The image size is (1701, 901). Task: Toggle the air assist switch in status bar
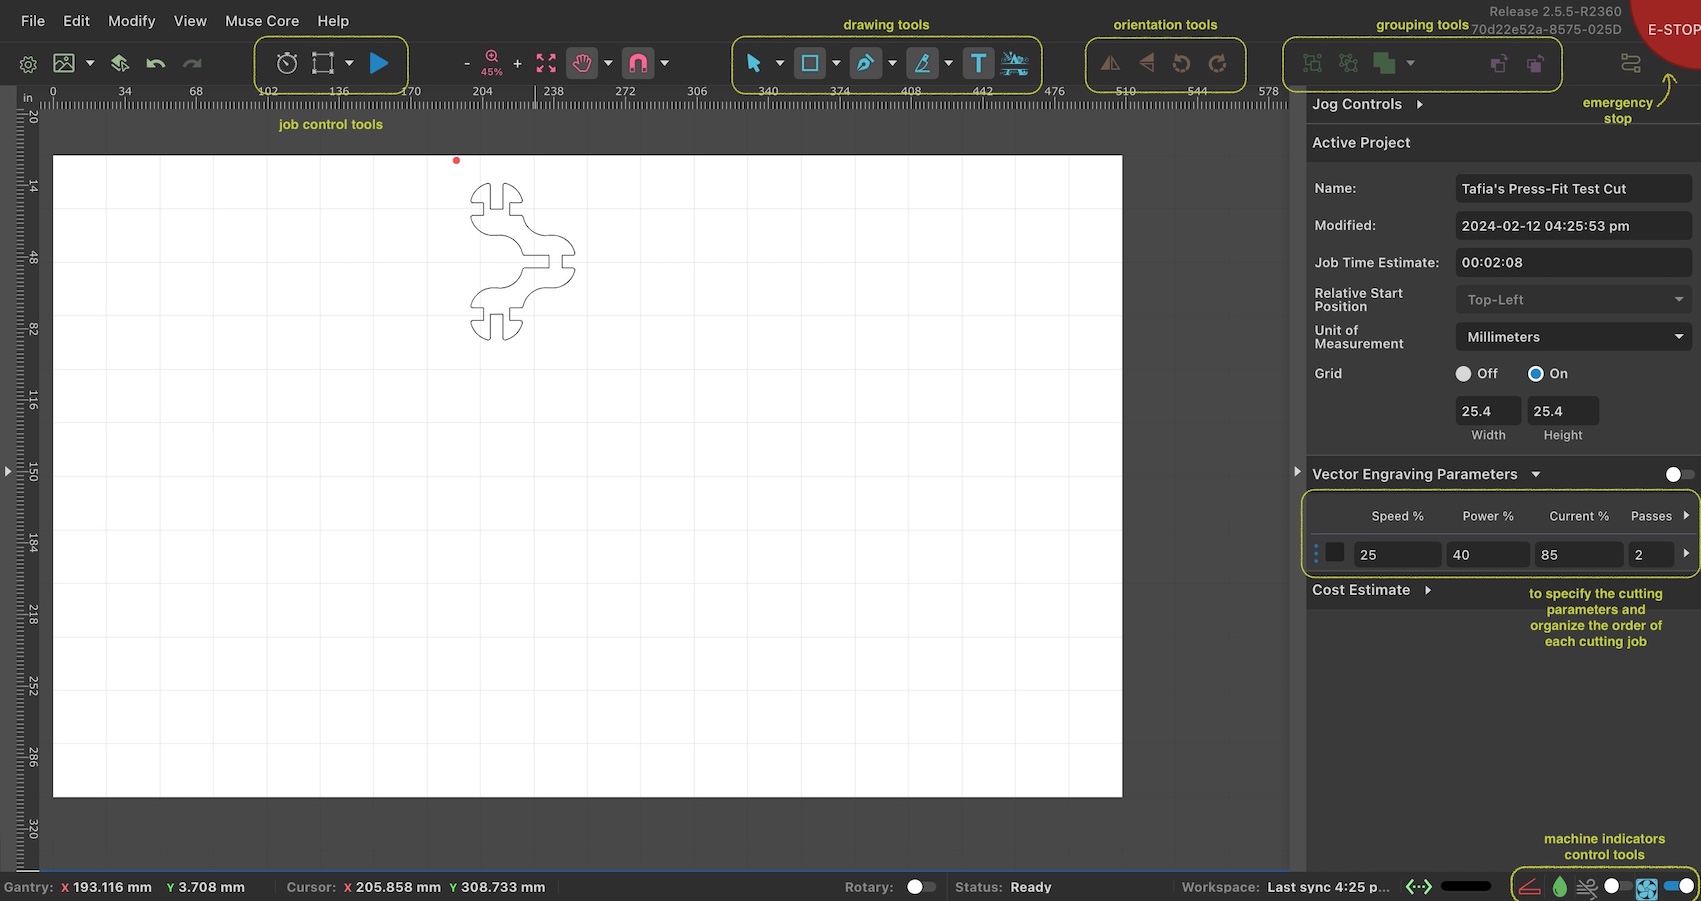coord(1617,887)
